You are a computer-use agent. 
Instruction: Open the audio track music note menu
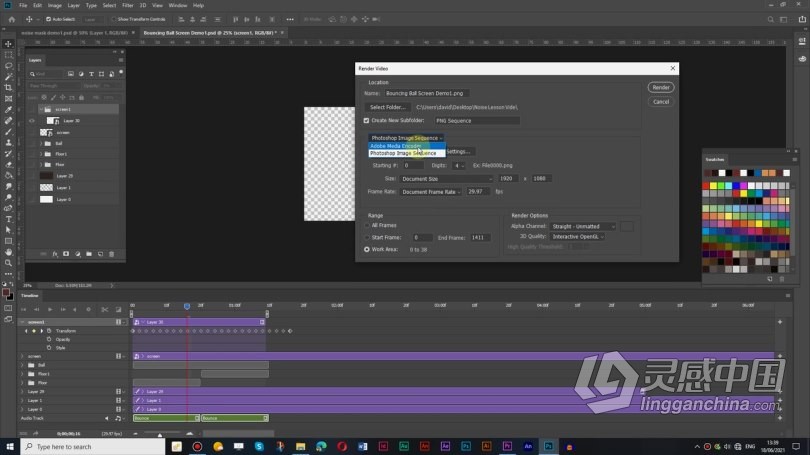[x=118, y=418]
